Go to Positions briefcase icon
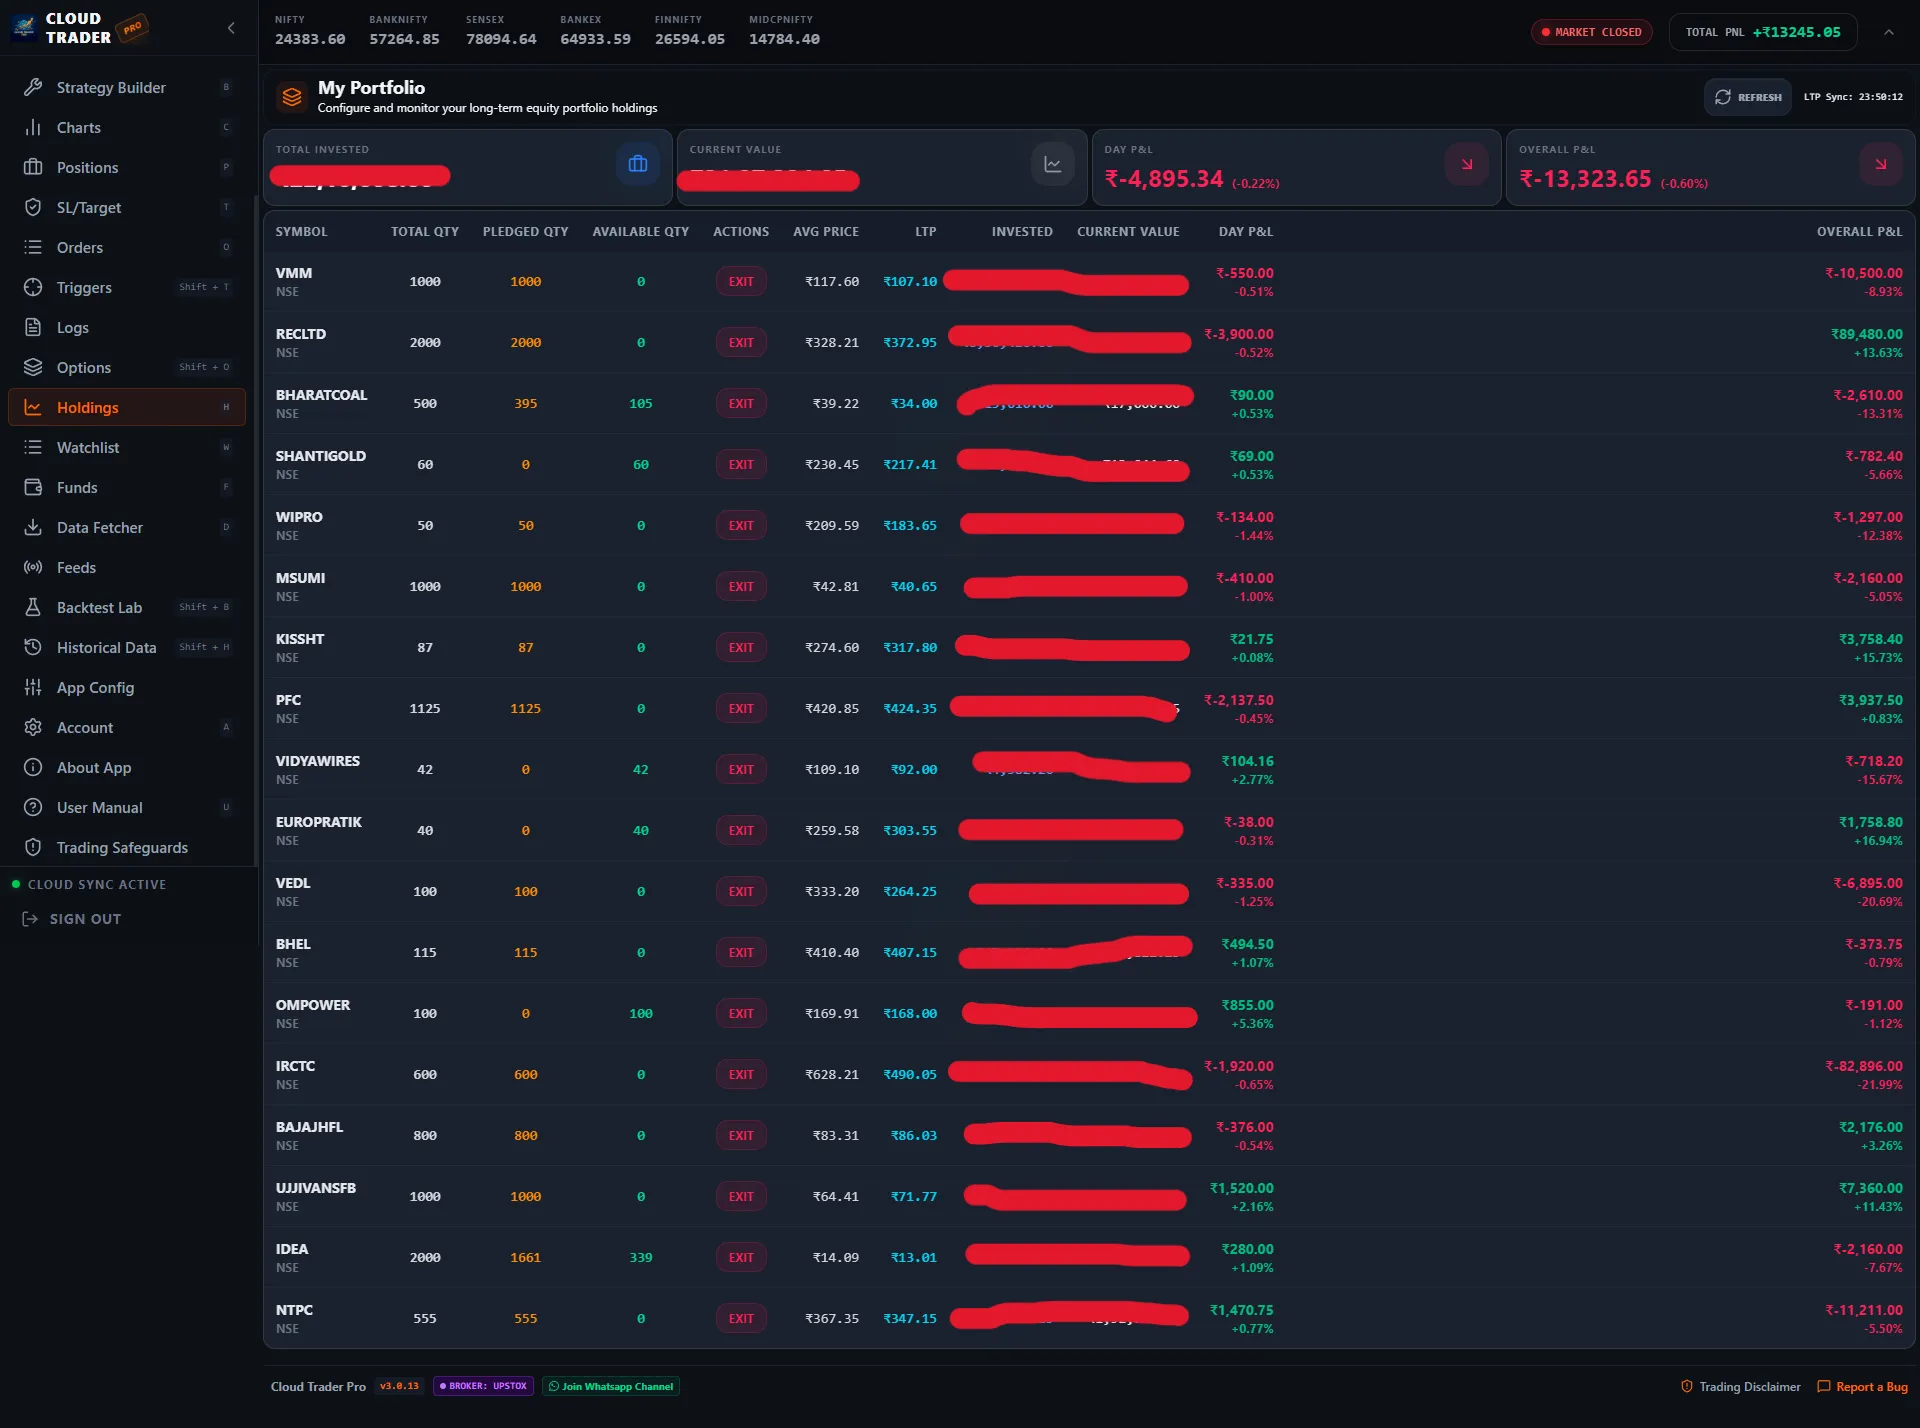This screenshot has height=1428, width=1920. [33, 167]
